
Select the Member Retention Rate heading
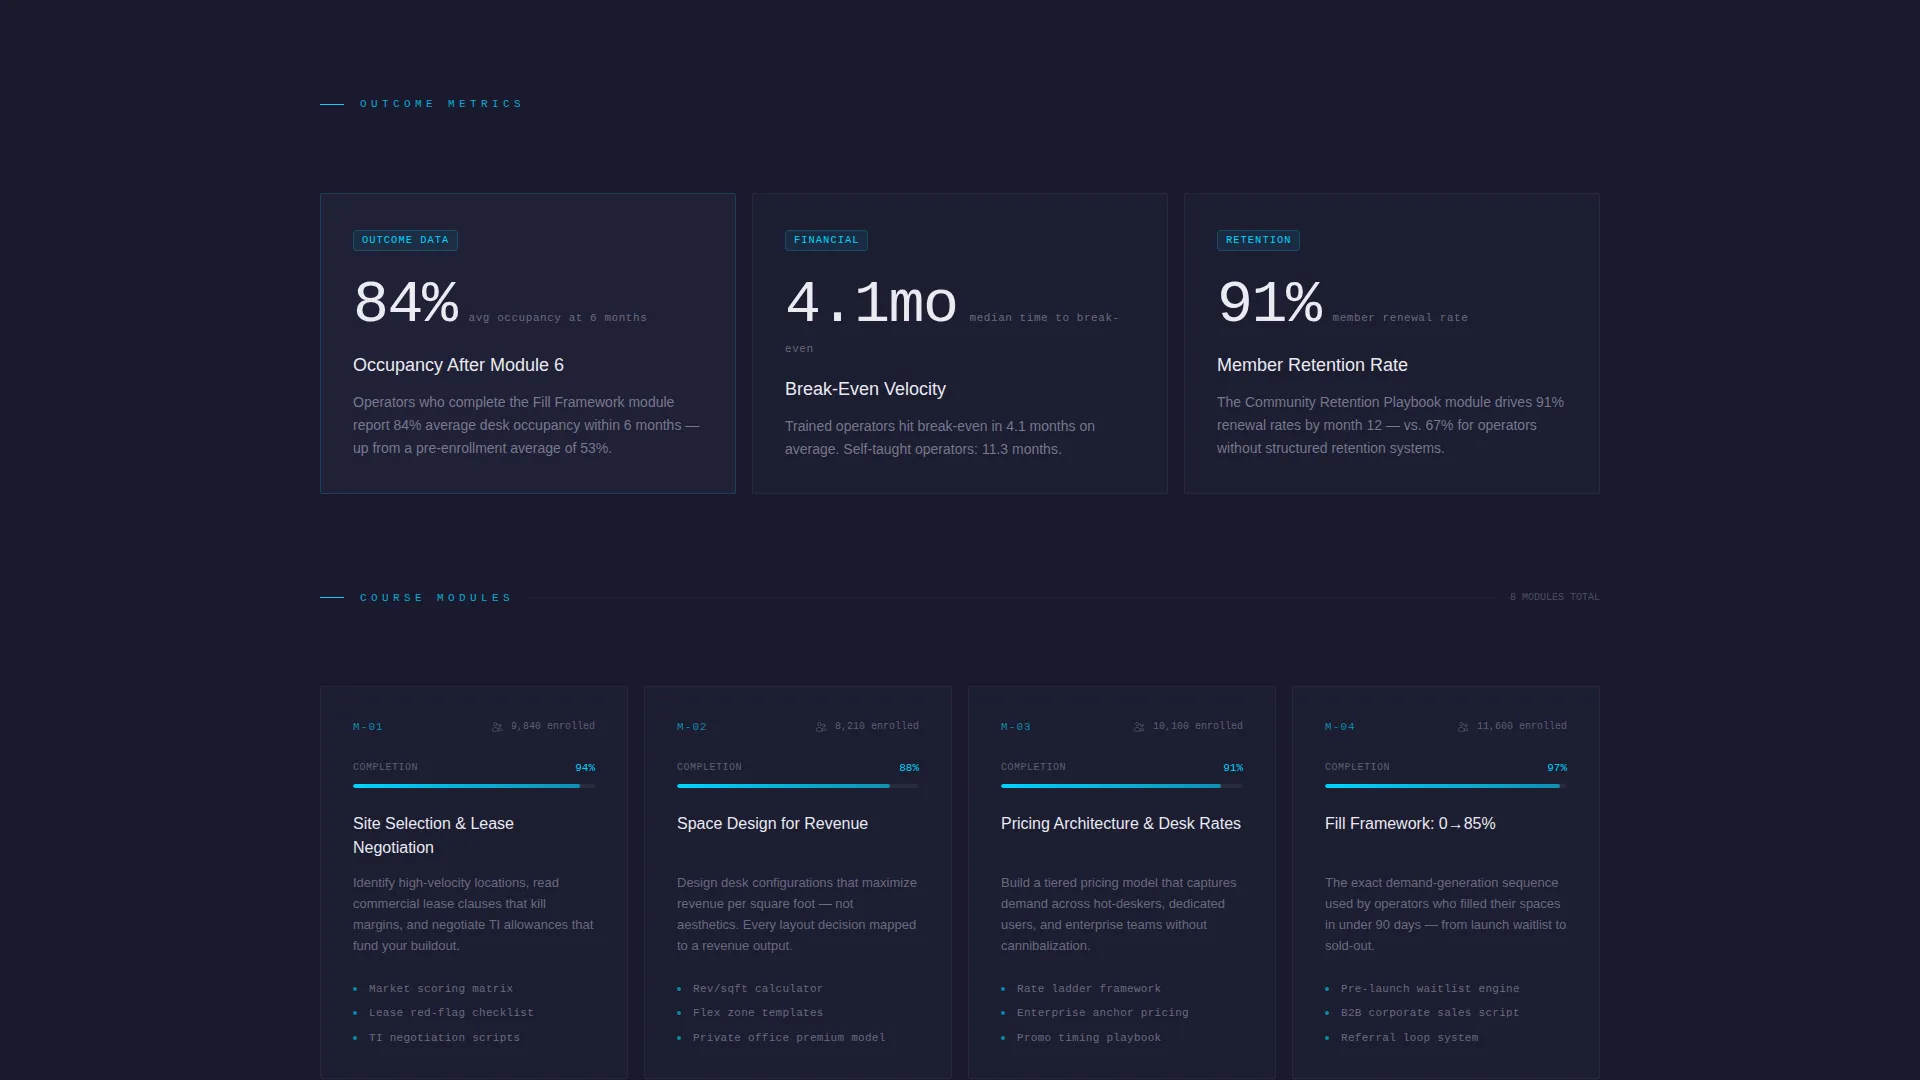[x=1312, y=365]
